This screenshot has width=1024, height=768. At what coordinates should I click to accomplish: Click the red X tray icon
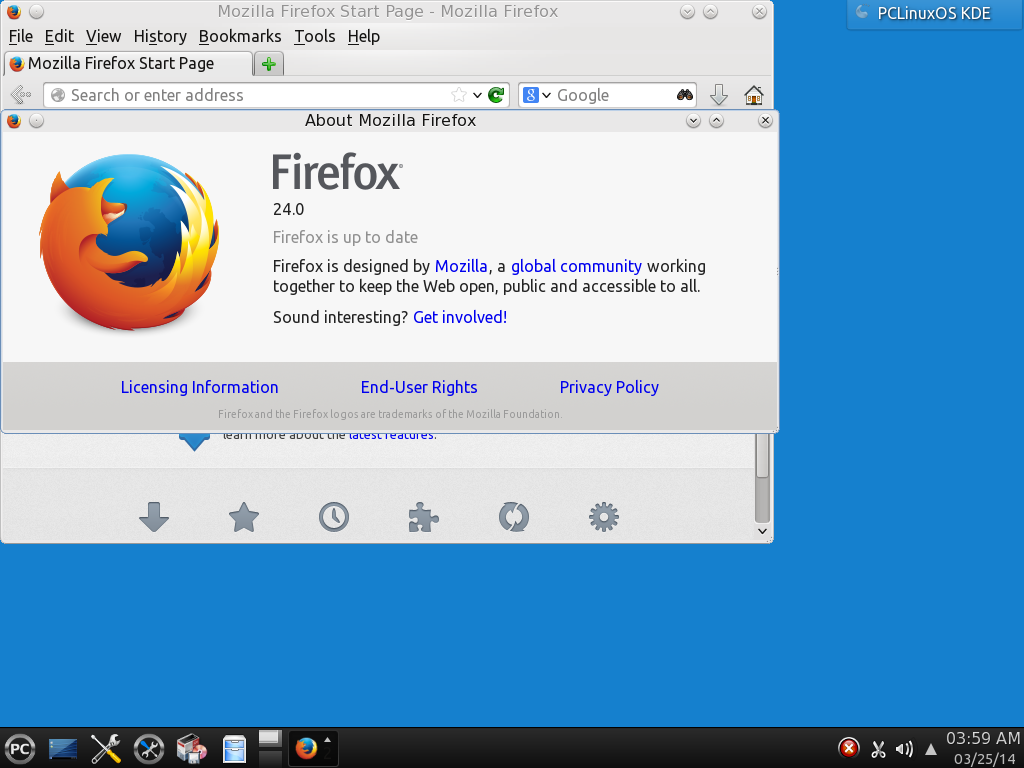pos(848,748)
